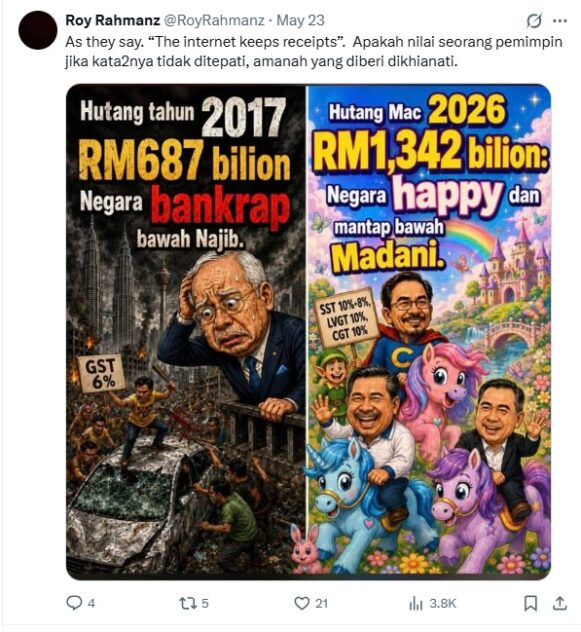The width and height of the screenshot is (581, 632).
Task: Open the @RoyRahmanz handle link
Action: [214, 20]
